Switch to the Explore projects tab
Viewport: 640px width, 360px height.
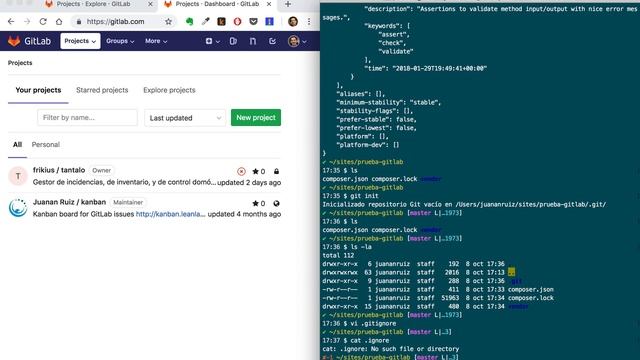click(169, 90)
